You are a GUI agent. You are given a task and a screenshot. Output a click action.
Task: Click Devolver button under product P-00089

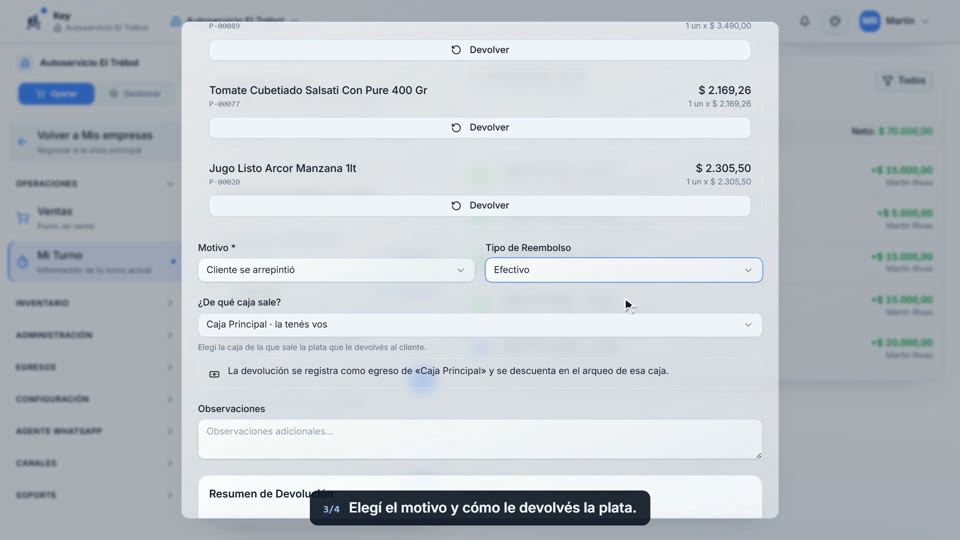click(479, 50)
